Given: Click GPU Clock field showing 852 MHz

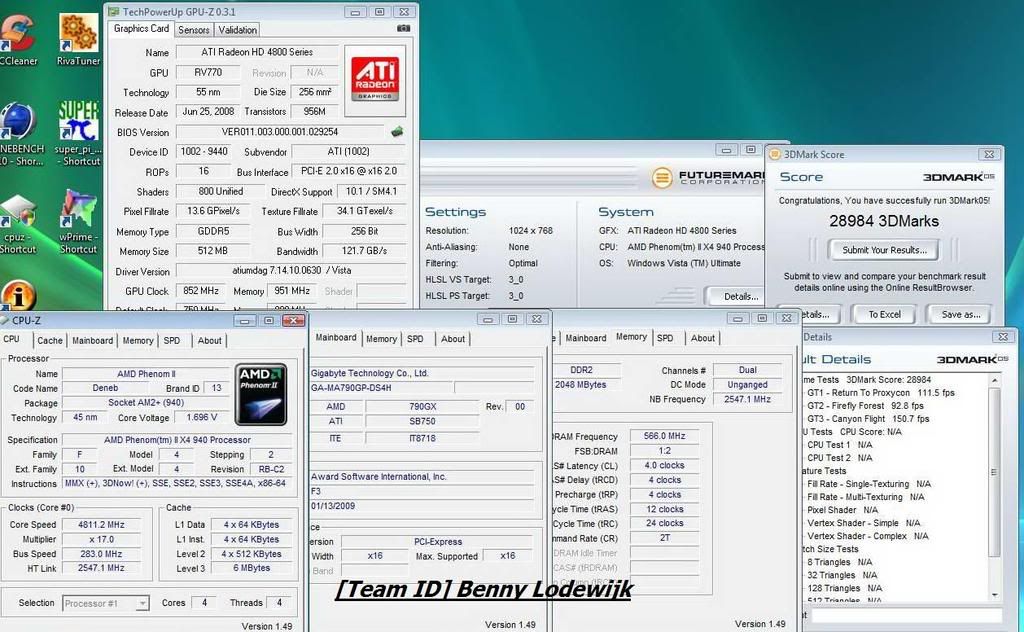Looking at the screenshot, I should tap(201, 291).
